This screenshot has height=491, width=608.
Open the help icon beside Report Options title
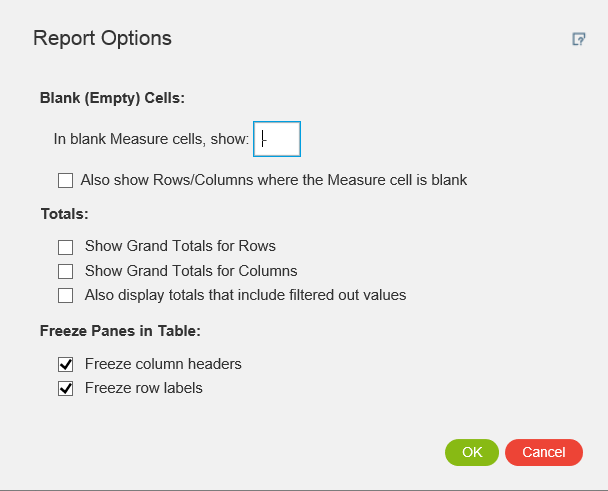pyautogui.click(x=578, y=39)
